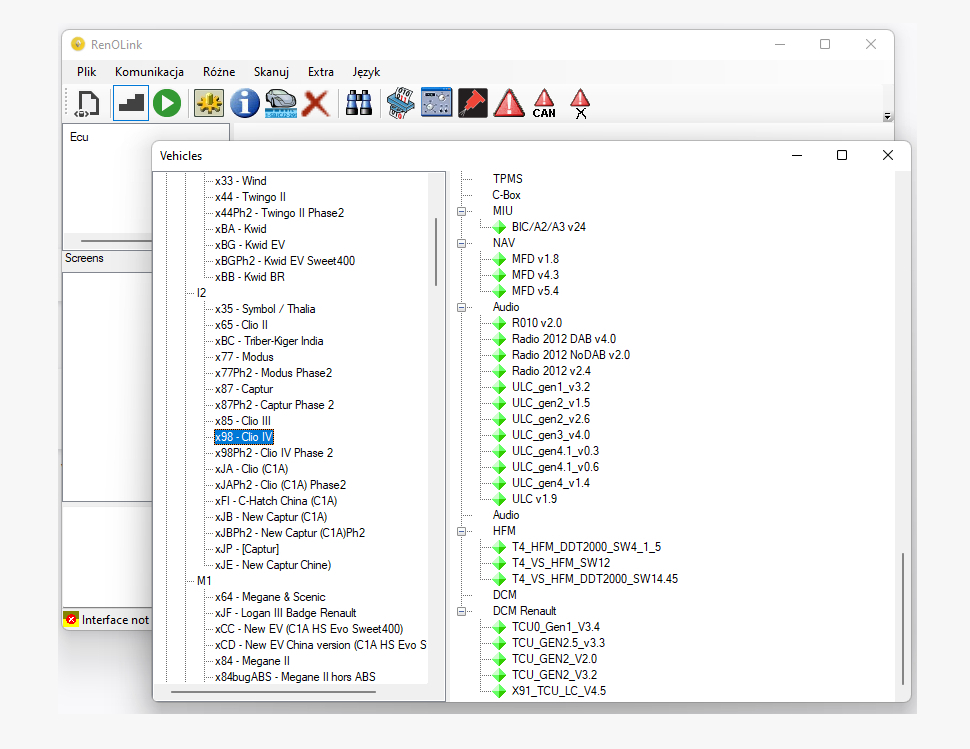The image size is (970, 749).
Task: Click the CAN warning triangle icon
Action: pos(544,103)
